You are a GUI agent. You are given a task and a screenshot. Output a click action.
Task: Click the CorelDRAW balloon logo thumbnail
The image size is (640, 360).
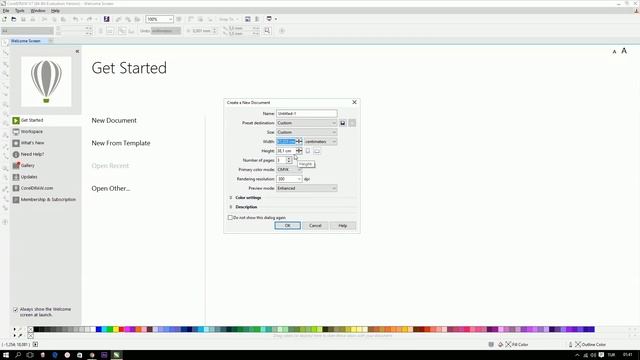pos(46,82)
